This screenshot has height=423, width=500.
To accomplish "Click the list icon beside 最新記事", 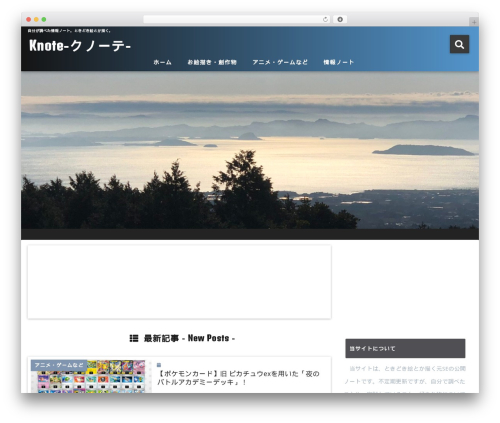I will [x=134, y=338].
